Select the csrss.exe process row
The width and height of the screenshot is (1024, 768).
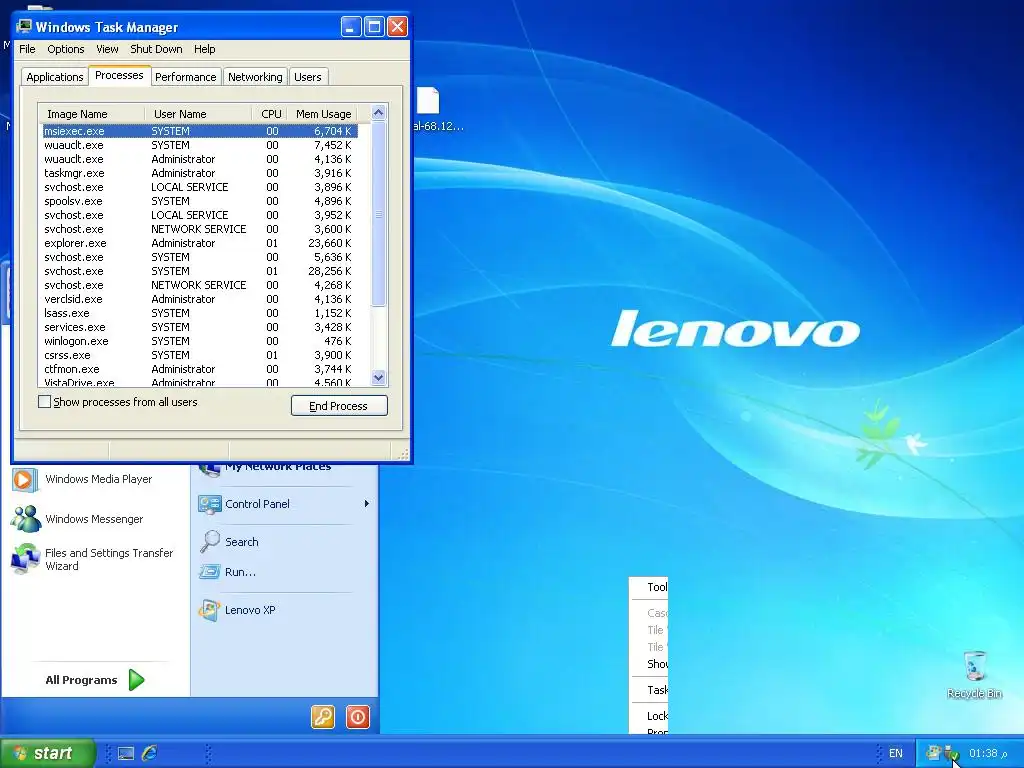[199, 355]
